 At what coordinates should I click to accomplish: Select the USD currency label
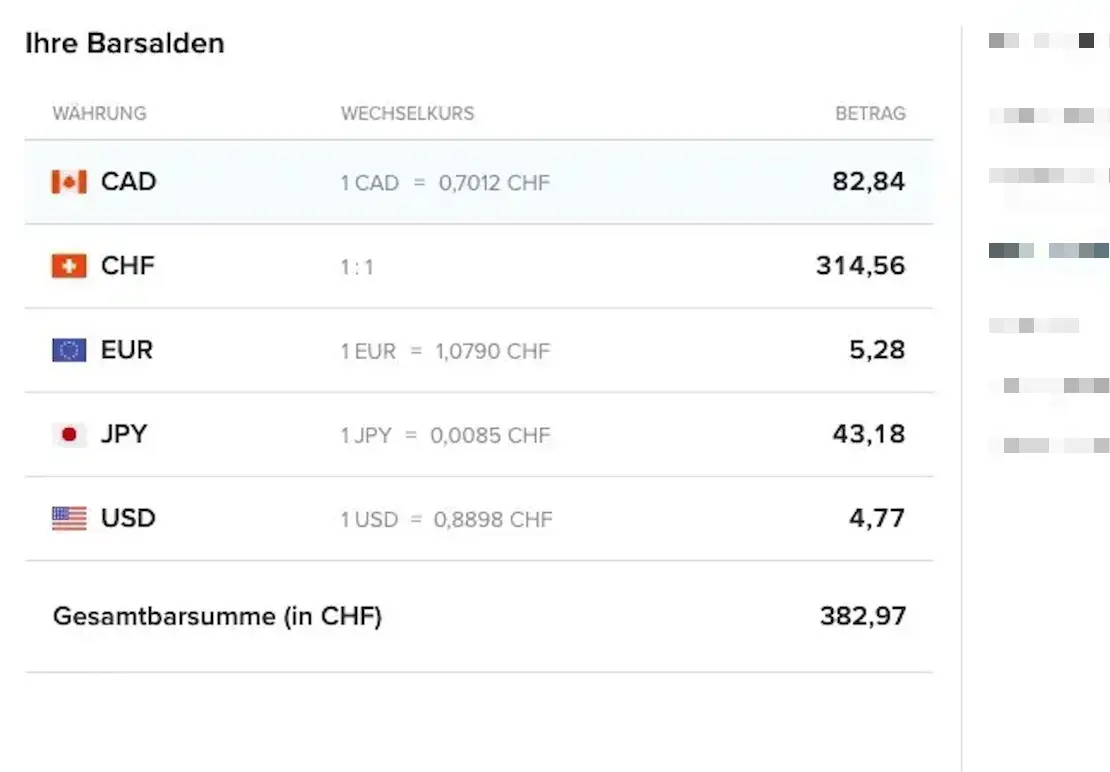(128, 518)
